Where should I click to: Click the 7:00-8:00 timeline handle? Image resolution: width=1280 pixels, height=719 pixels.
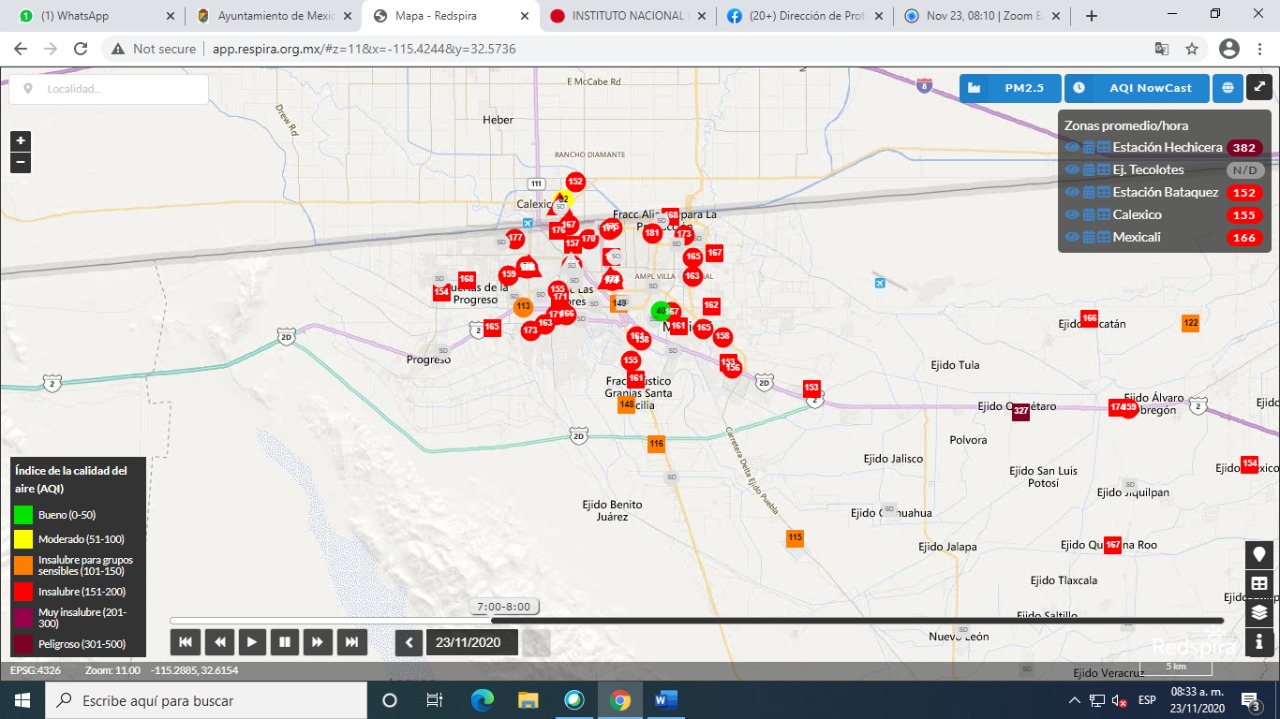tap(504, 607)
